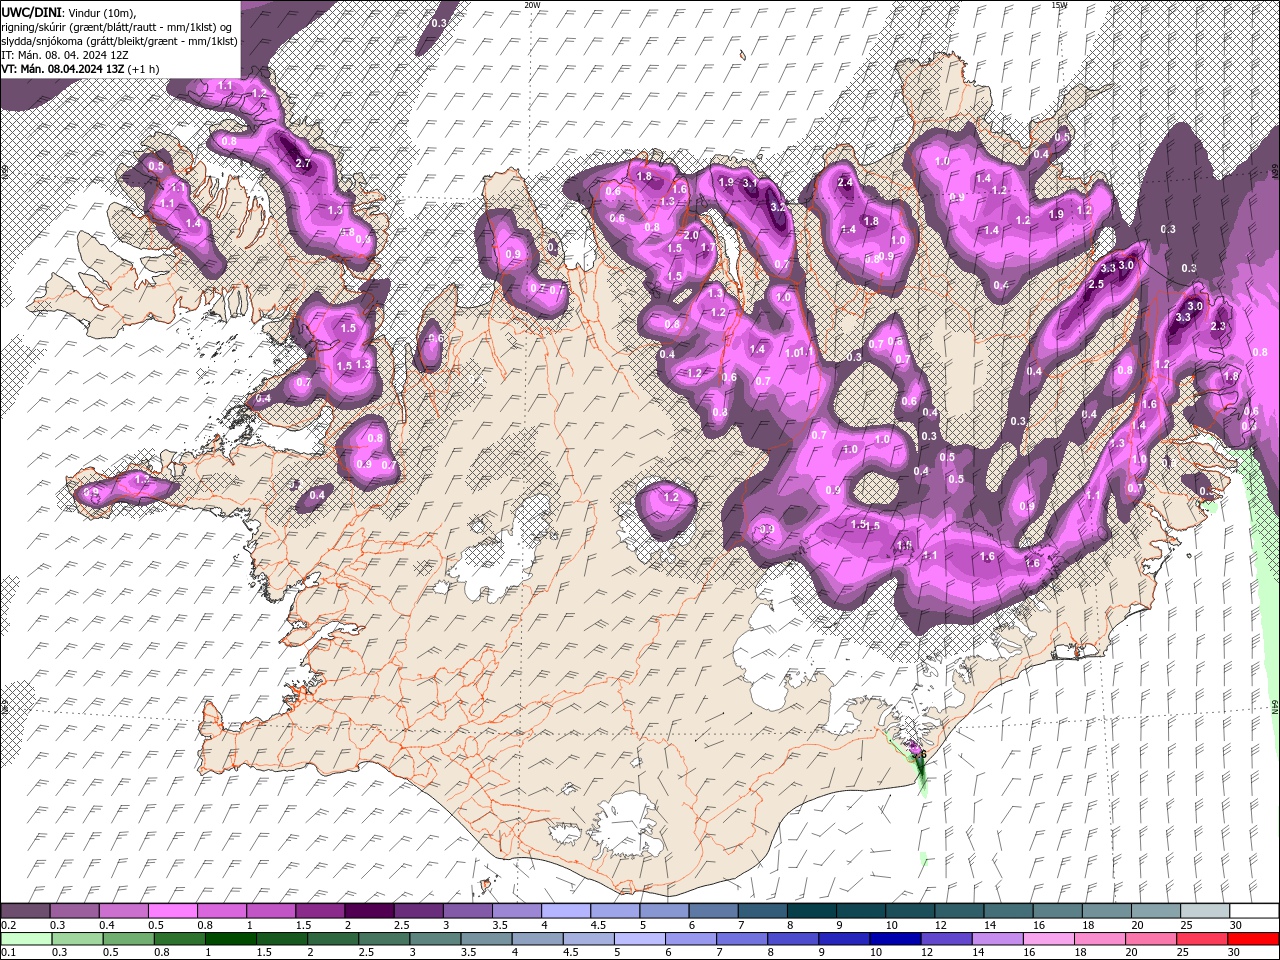This screenshot has width=1280, height=960.
Task: Click the white swatch above upper scale 30
Action: (x=1255, y=910)
